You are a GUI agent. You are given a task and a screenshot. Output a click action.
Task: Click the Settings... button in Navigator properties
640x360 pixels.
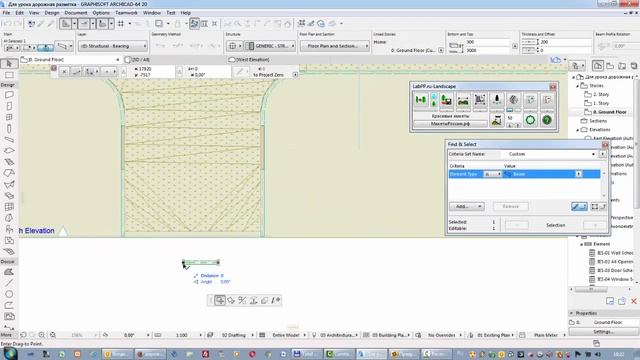[603, 332]
